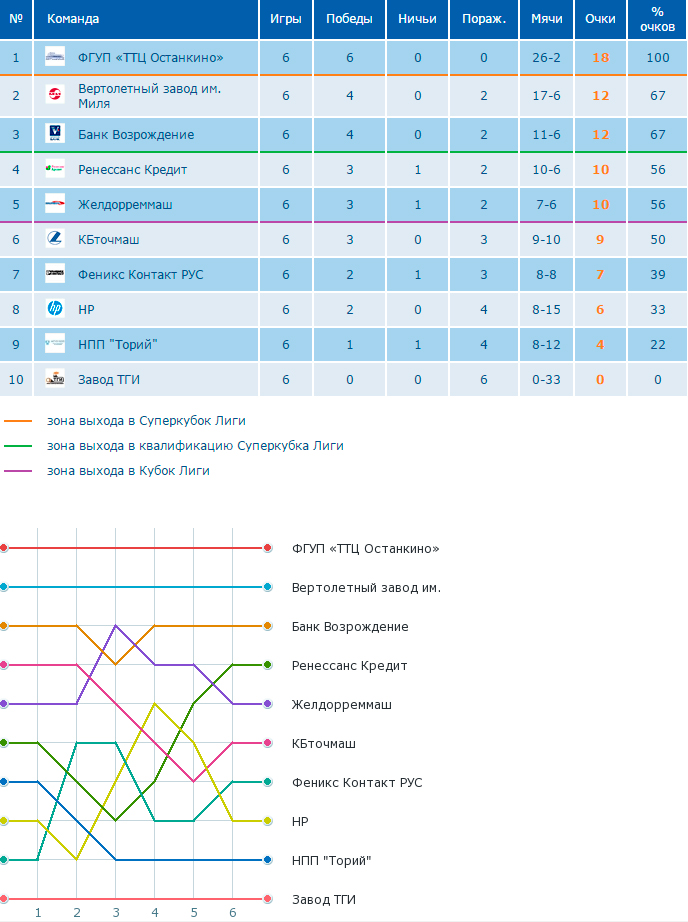Click legend text зона выхода в Кубок Лиги
The height and width of the screenshot is (922, 688).
(128, 471)
